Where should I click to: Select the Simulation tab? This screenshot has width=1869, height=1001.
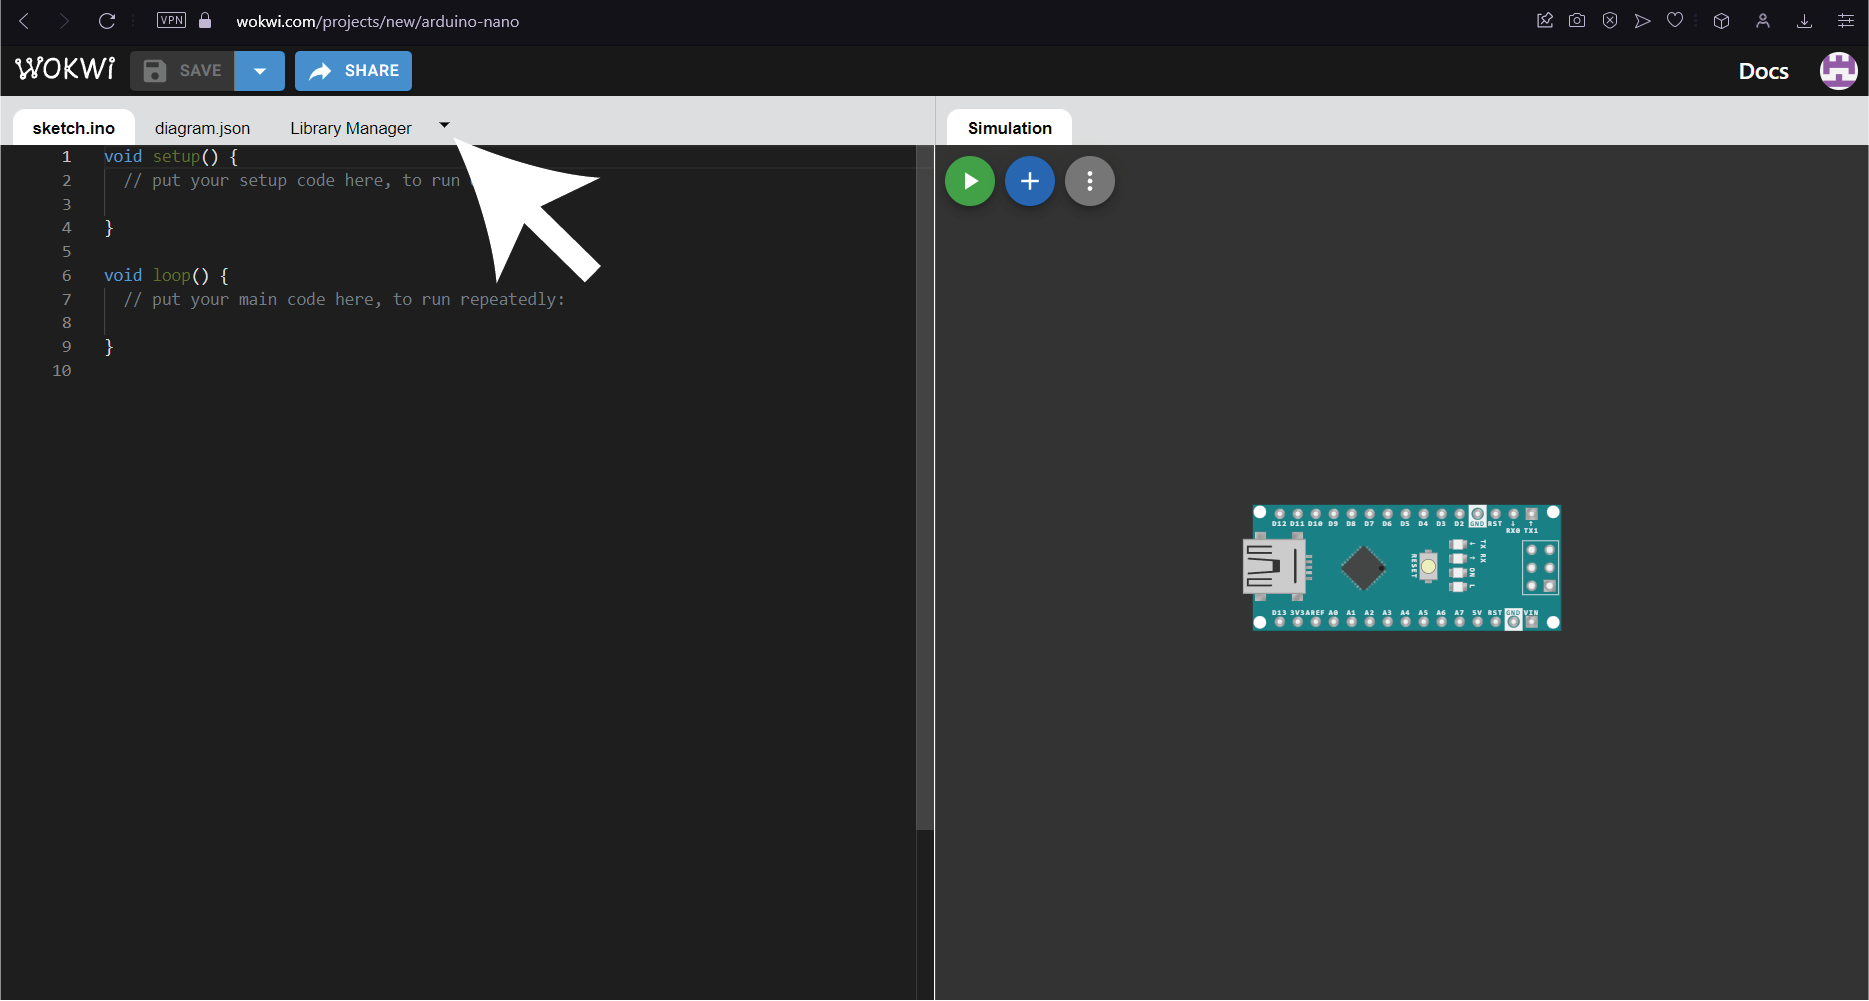coord(1009,128)
